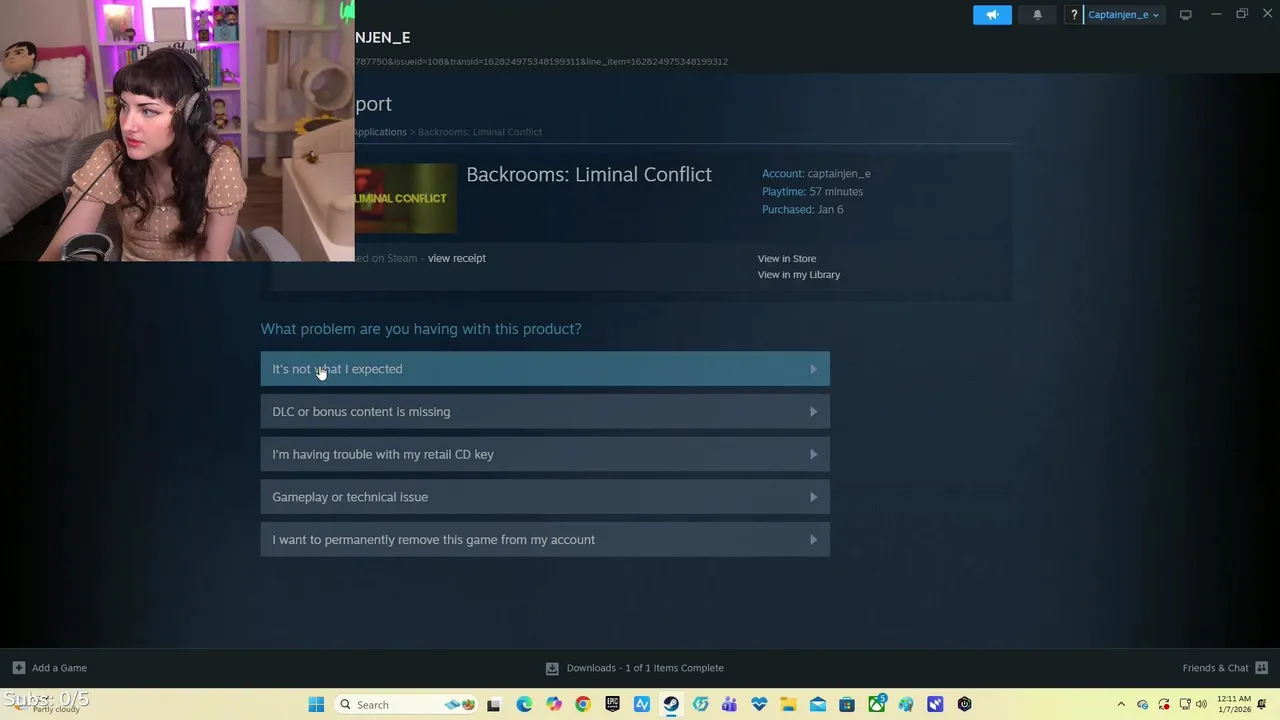Viewport: 1280px width, 720px height.
Task: Open File Explorer from the taskbar
Action: (788, 705)
